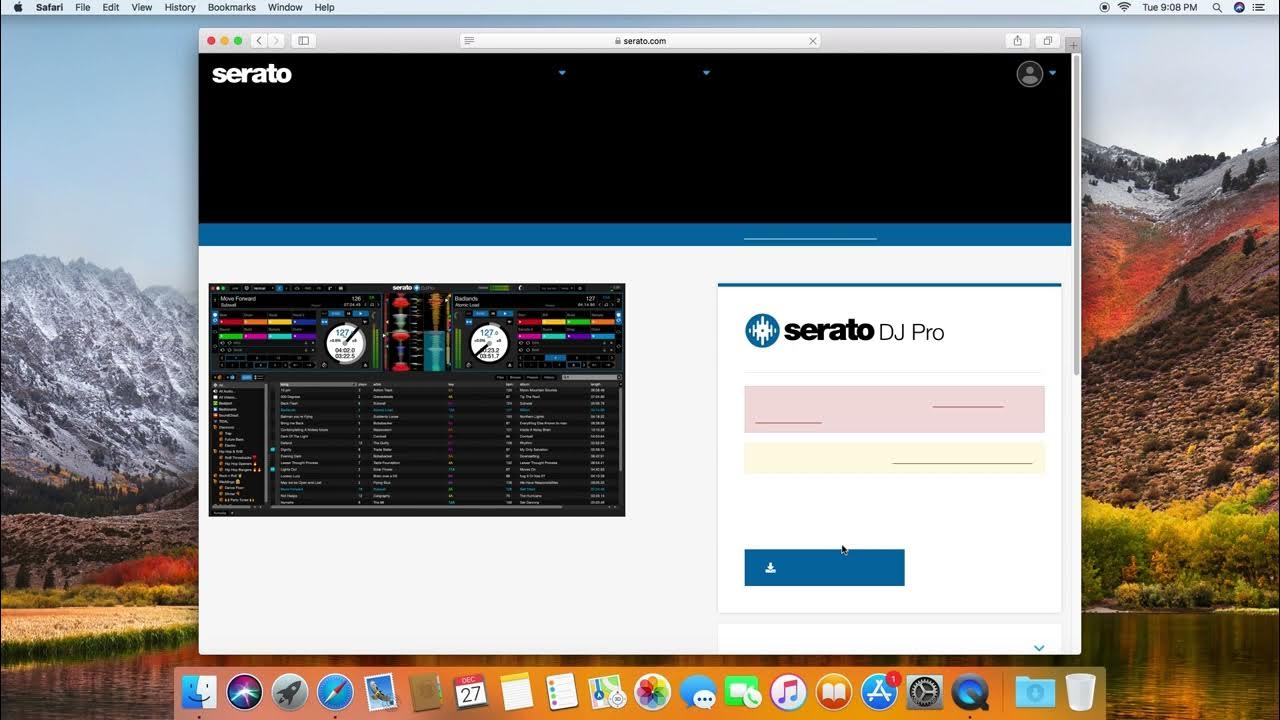This screenshot has width=1280, height=720.
Task: Open Messages from the Dock
Action: (x=697, y=692)
